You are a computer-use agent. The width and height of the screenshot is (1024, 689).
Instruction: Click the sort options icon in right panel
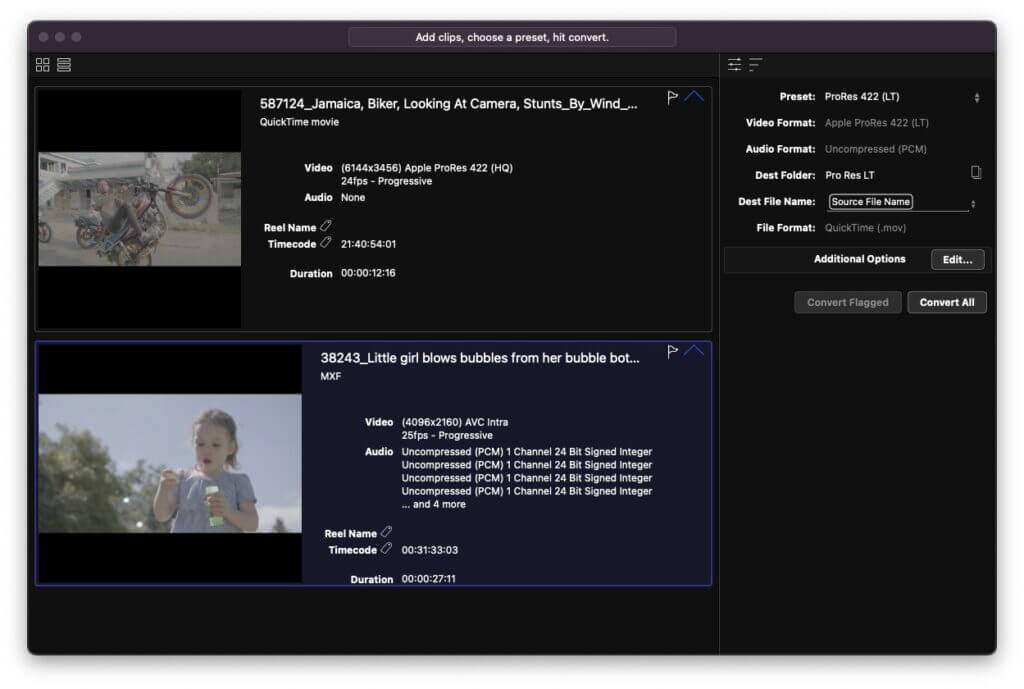[x=757, y=64]
